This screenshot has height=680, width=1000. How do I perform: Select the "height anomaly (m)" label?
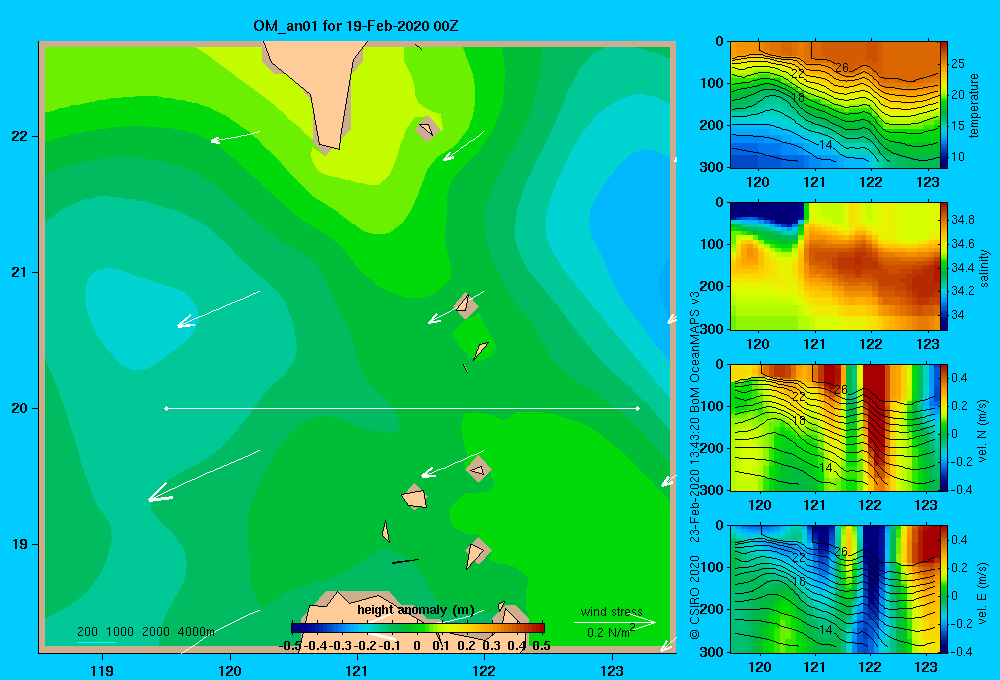[416, 610]
